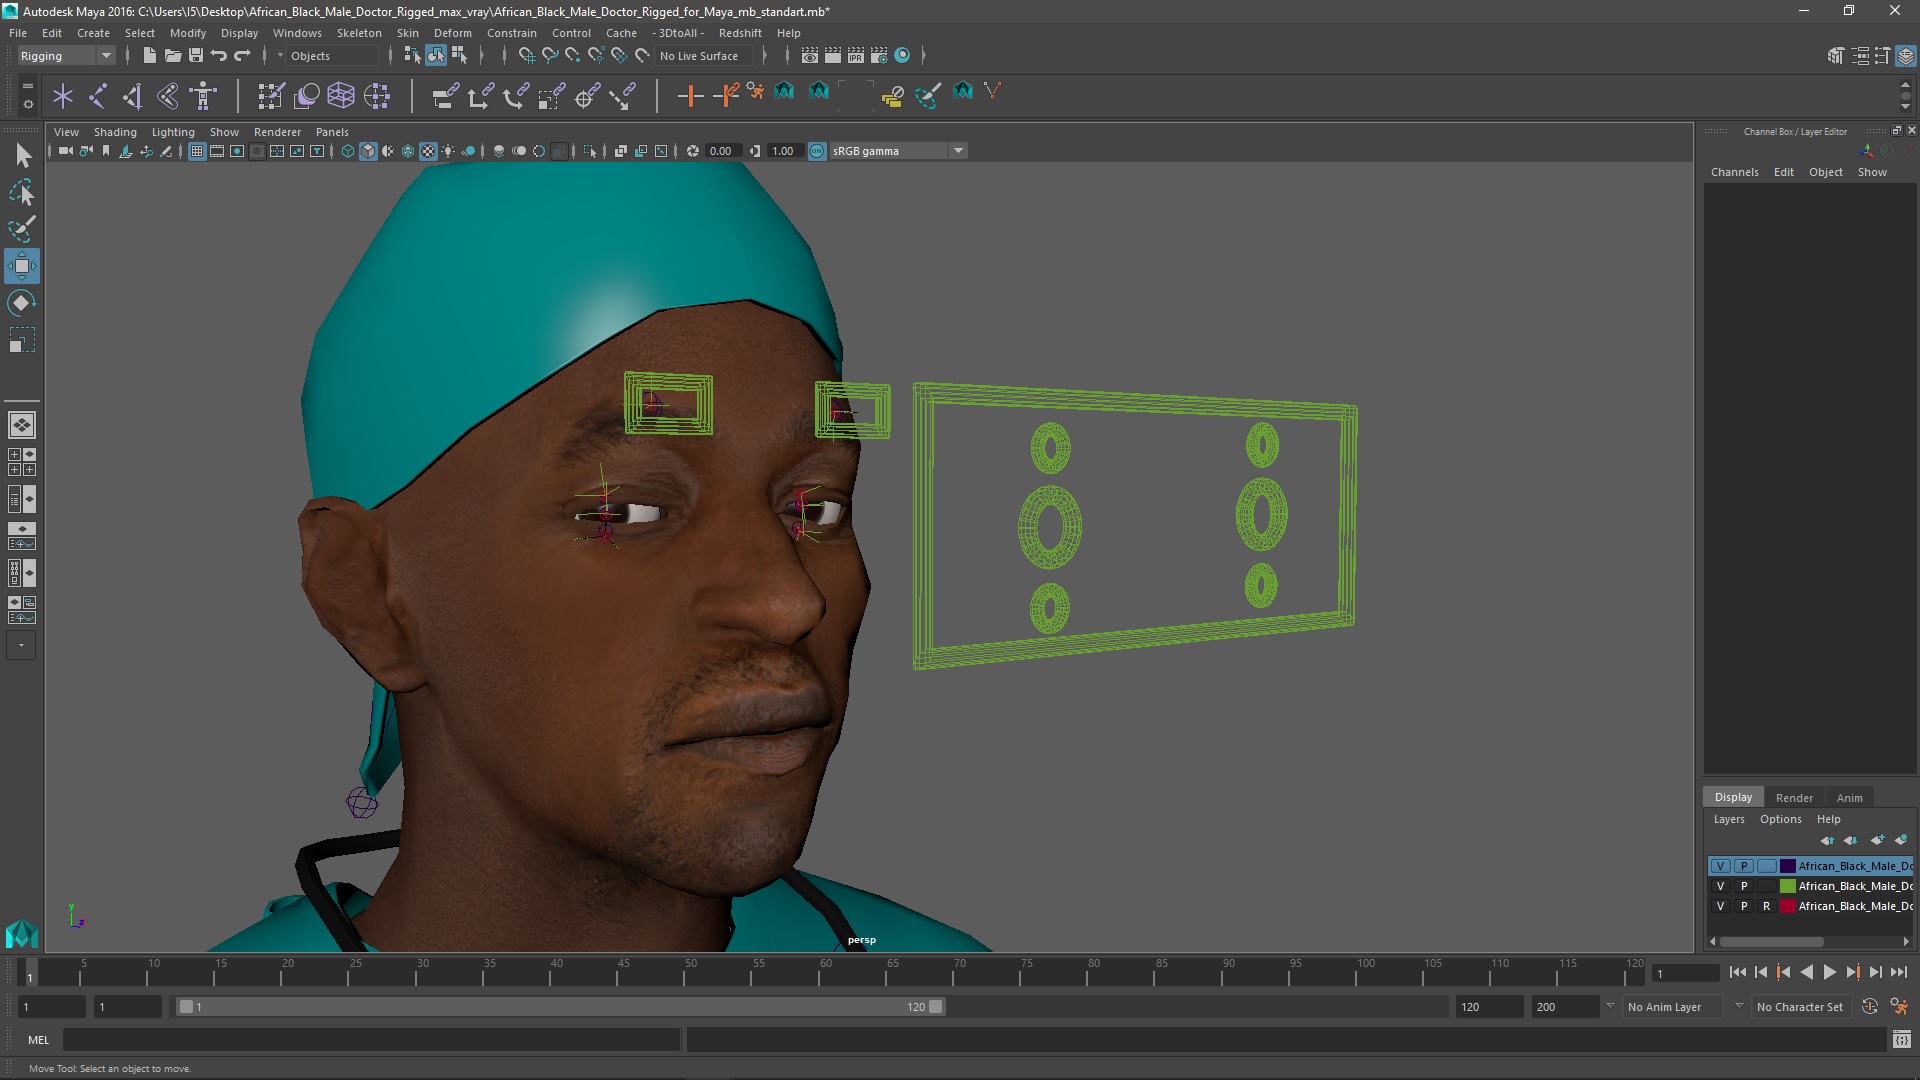This screenshot has width=1920, height=1080.
Task: Click the current frame field on timeline
Action: pos(1686,973)
